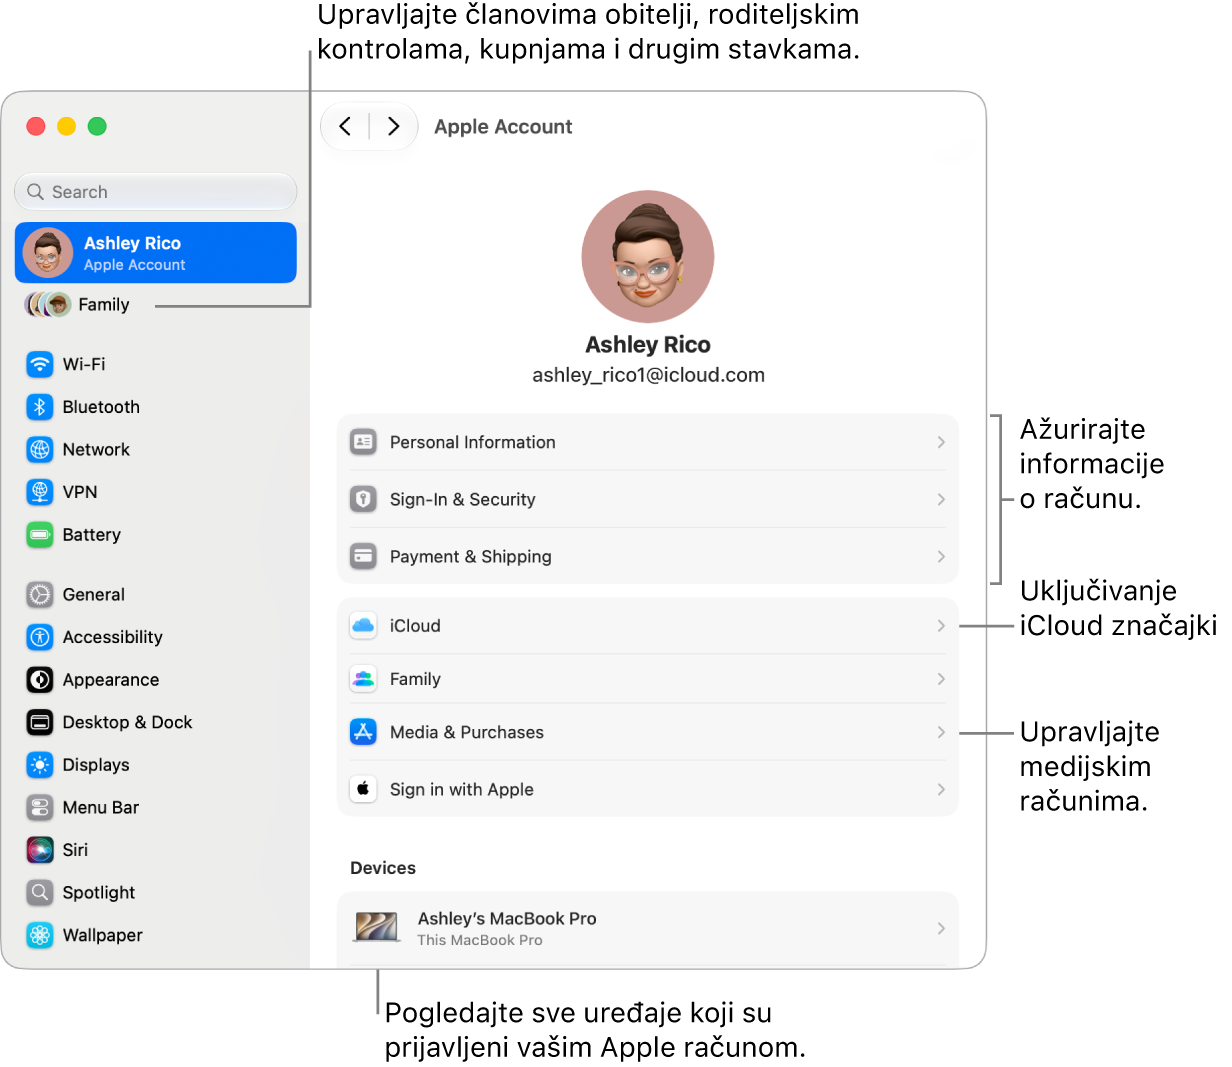1232x1067 pixels.
Task: Select Wi-Fi label in sidebar
Action: (x=84, y=364)
